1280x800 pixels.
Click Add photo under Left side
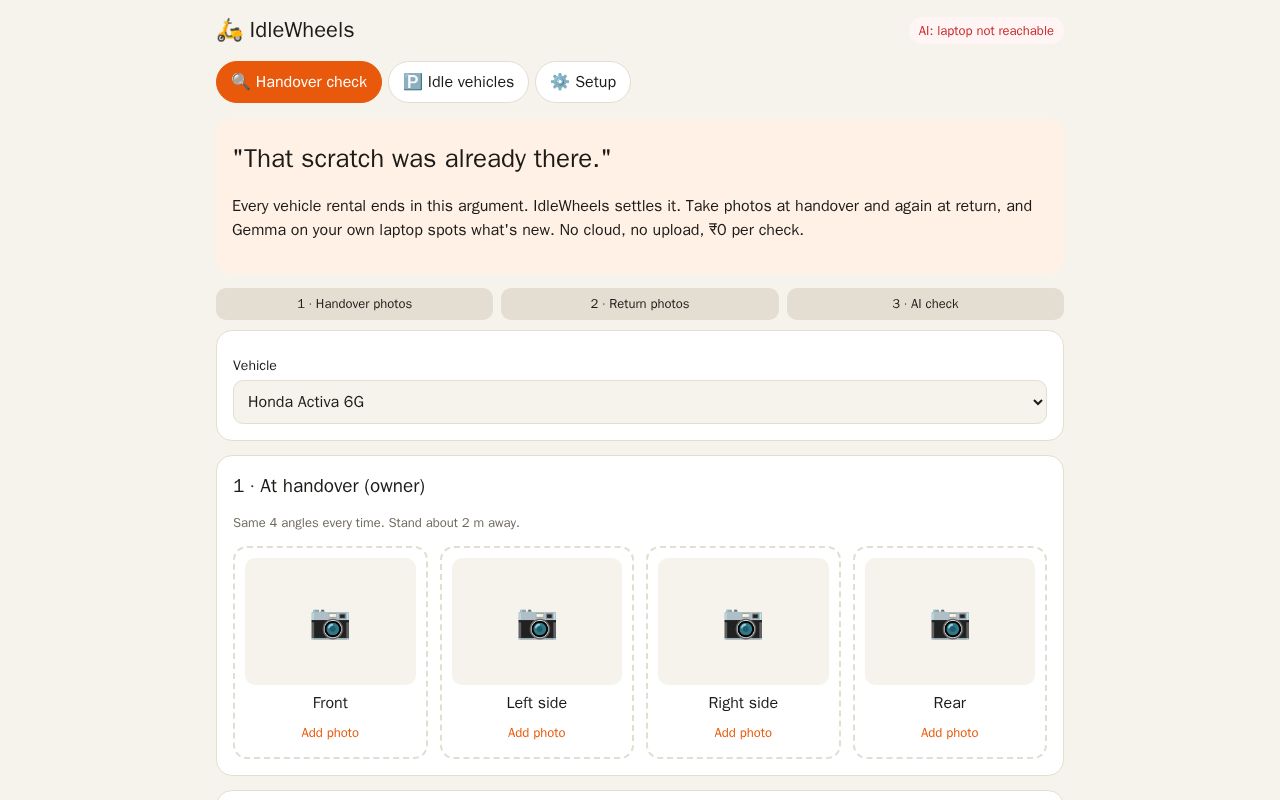[537, 733]
